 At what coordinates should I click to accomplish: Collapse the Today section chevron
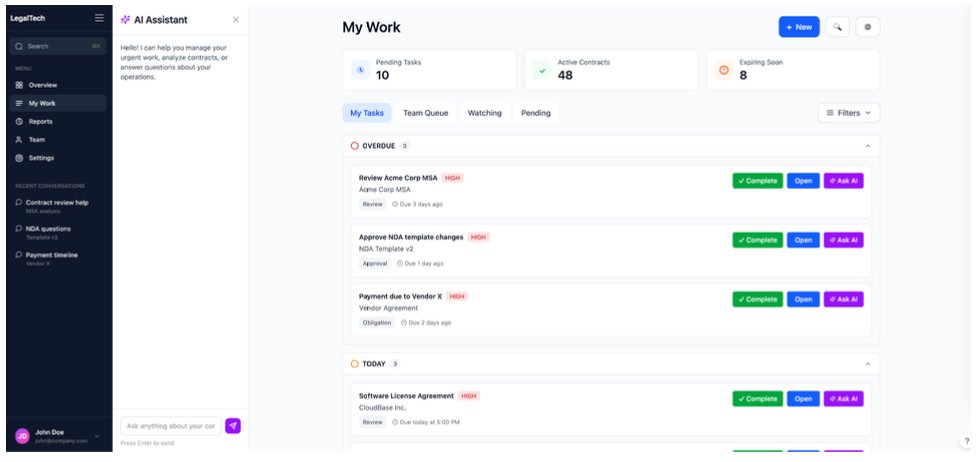coord(868,364)
